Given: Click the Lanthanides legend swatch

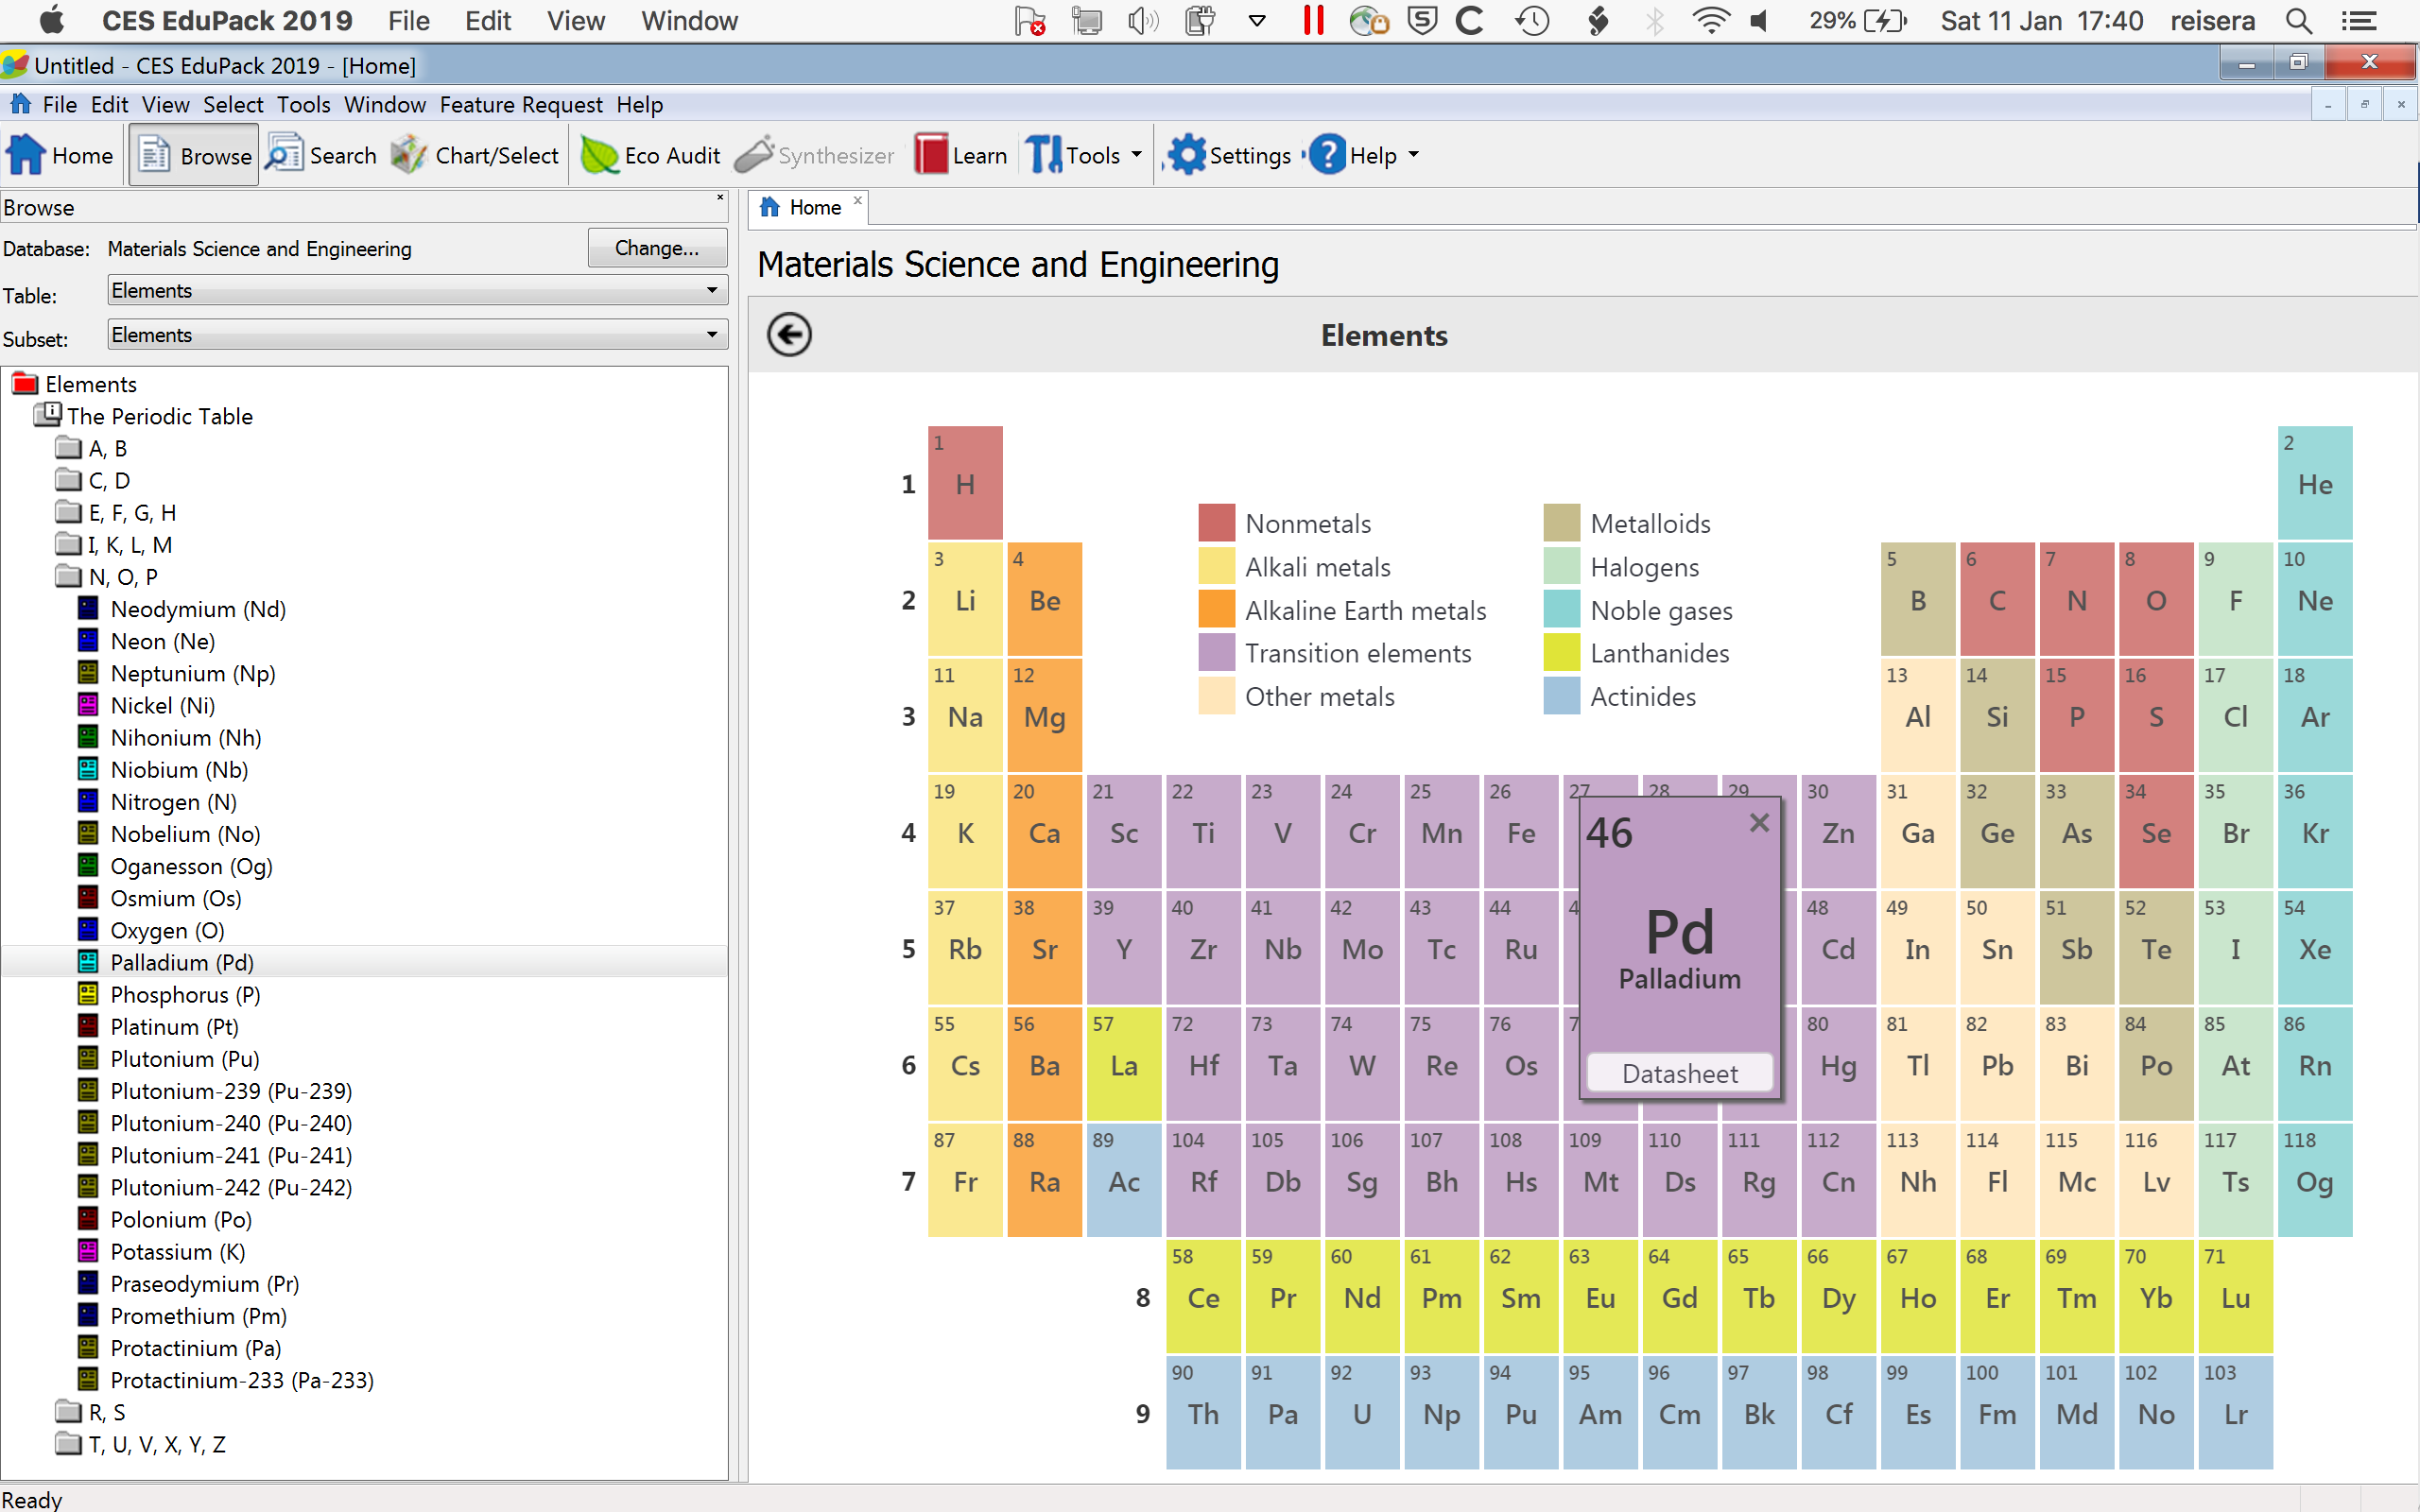Looking at the screenshot, I should [x=1562, y=653].
